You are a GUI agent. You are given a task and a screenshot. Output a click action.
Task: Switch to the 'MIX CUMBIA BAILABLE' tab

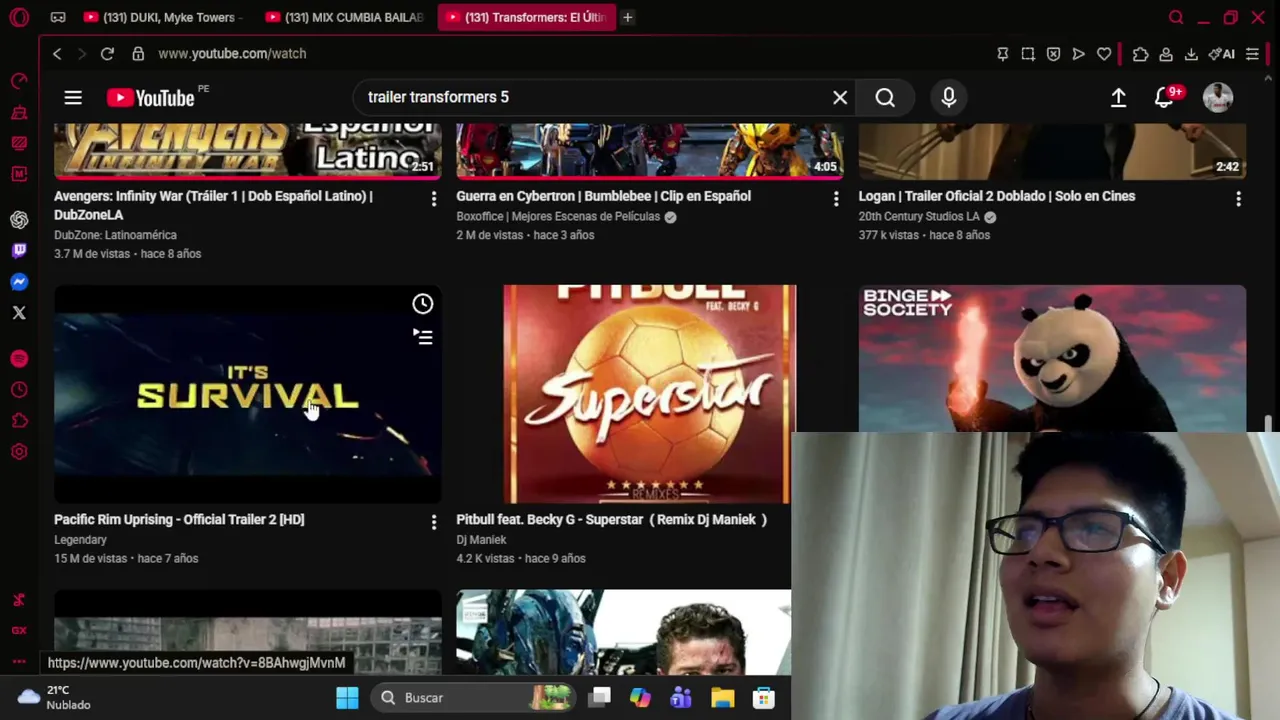point(344,17)
